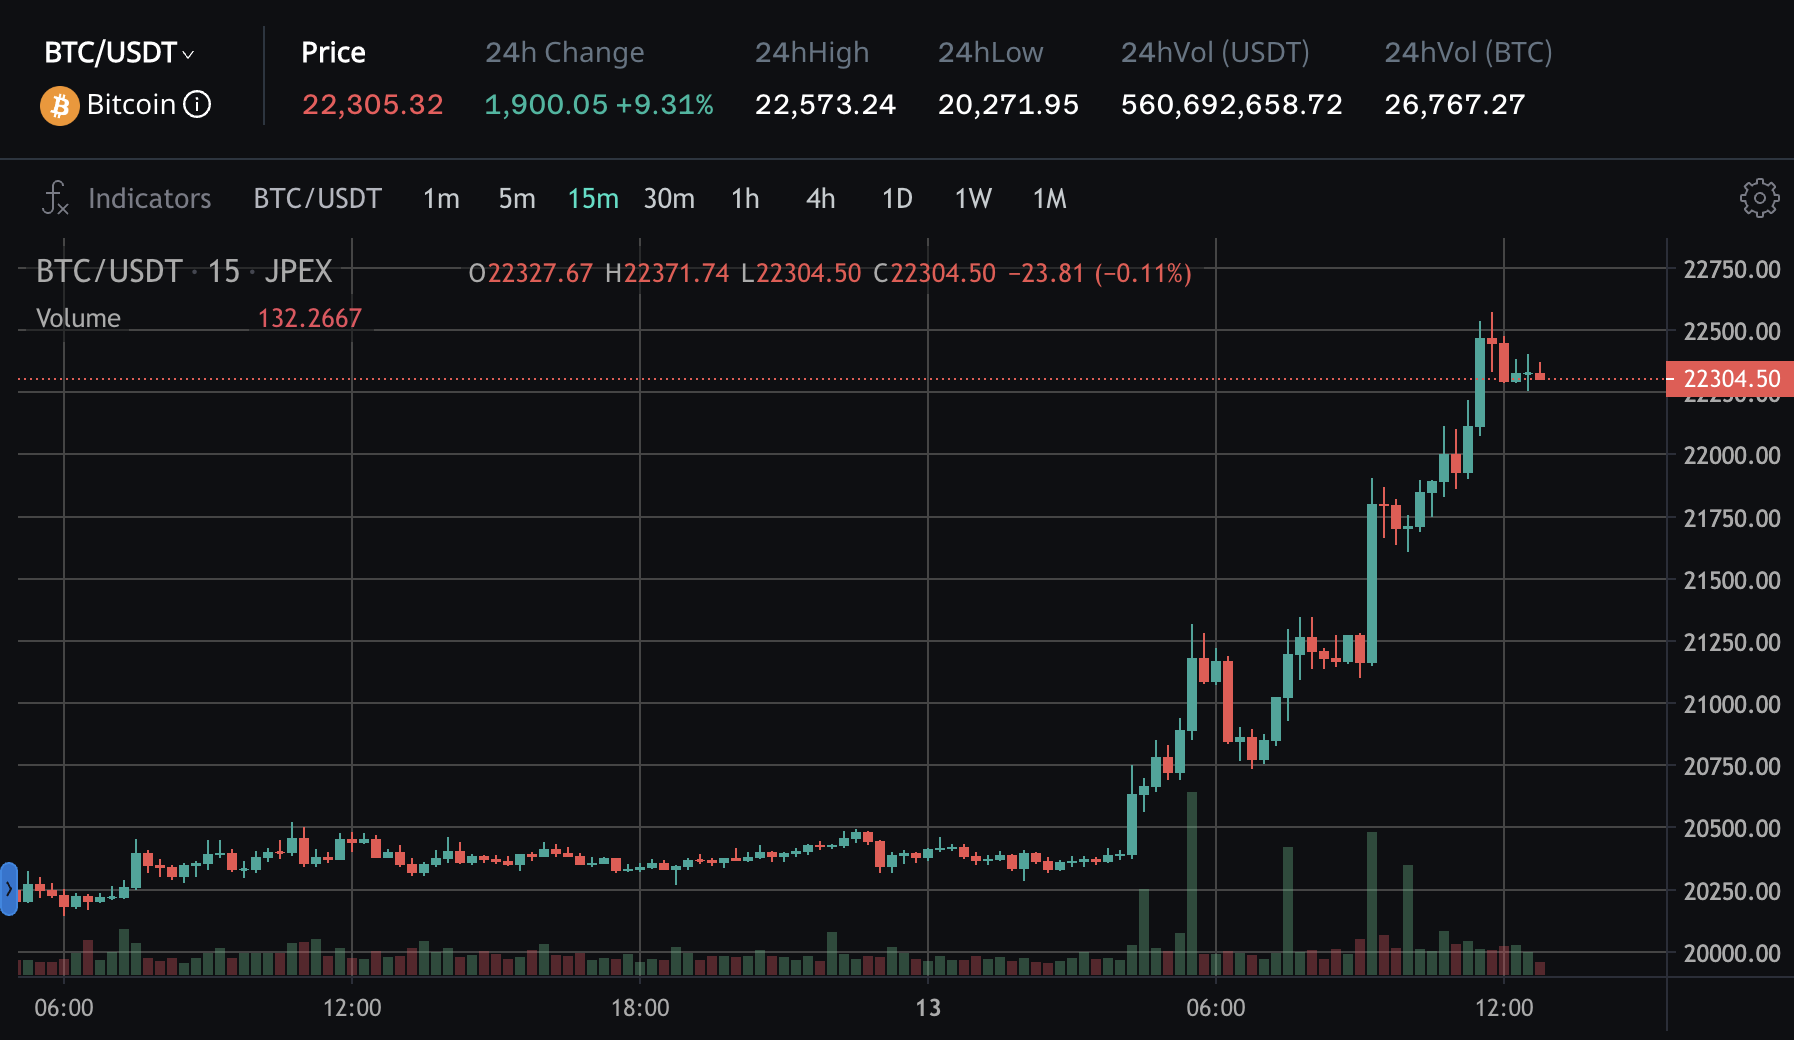Choose the 1D timeframe
1794x1040 pixels.
pos(897,199)
